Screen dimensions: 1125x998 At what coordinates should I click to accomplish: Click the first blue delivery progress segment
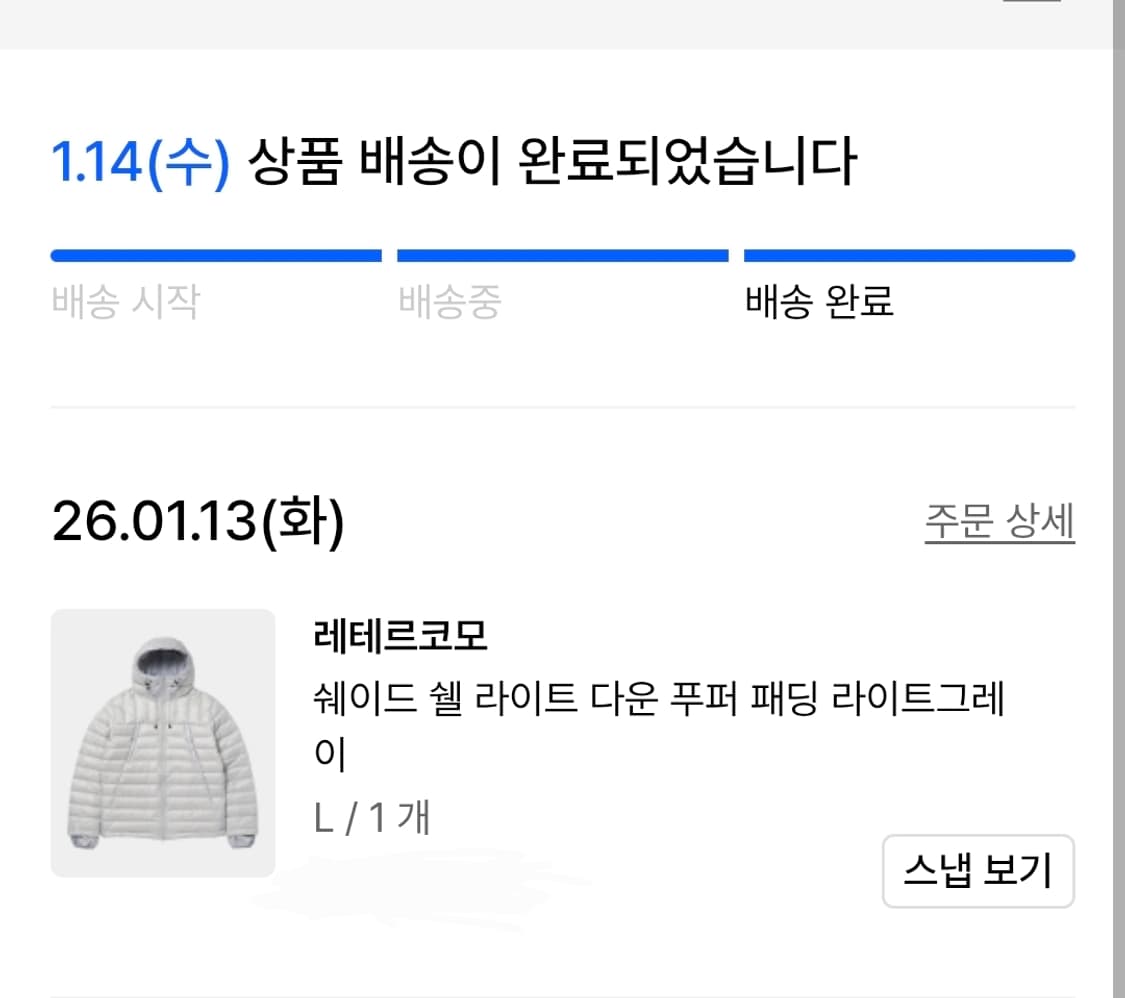pyautogui.click(x=216, y=255)
